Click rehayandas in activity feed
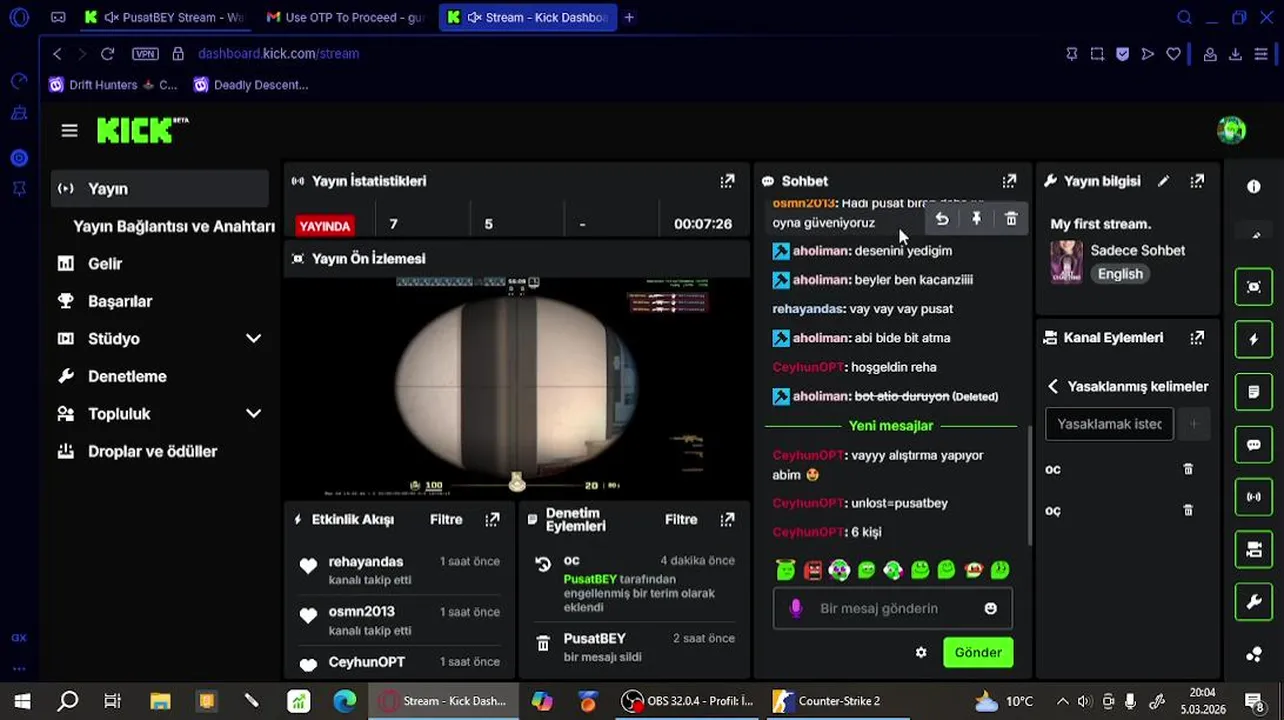 point(366,562)
